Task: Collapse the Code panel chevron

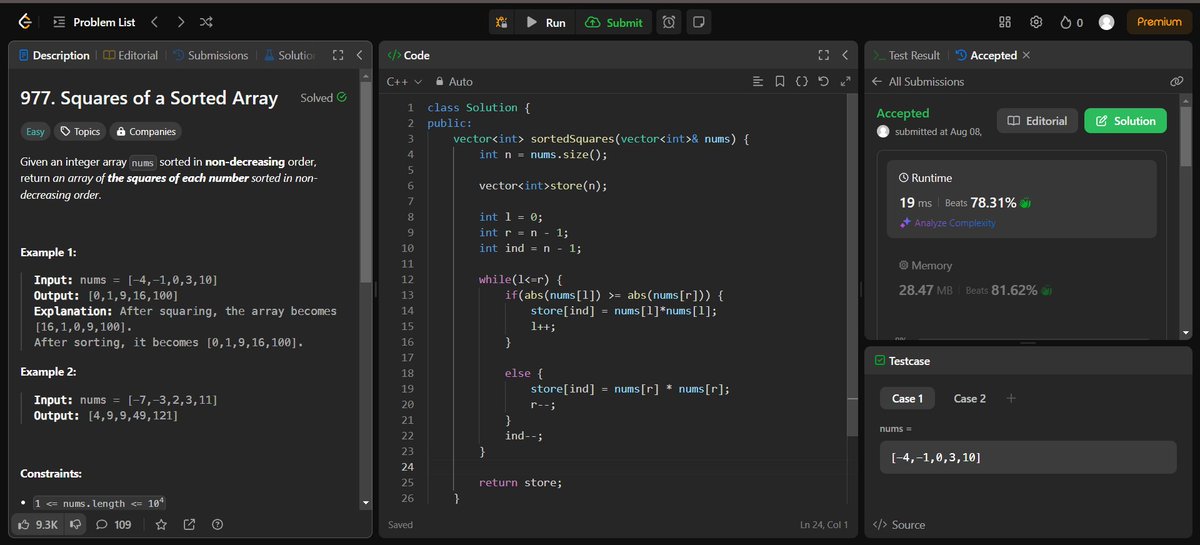Action: 845,56
